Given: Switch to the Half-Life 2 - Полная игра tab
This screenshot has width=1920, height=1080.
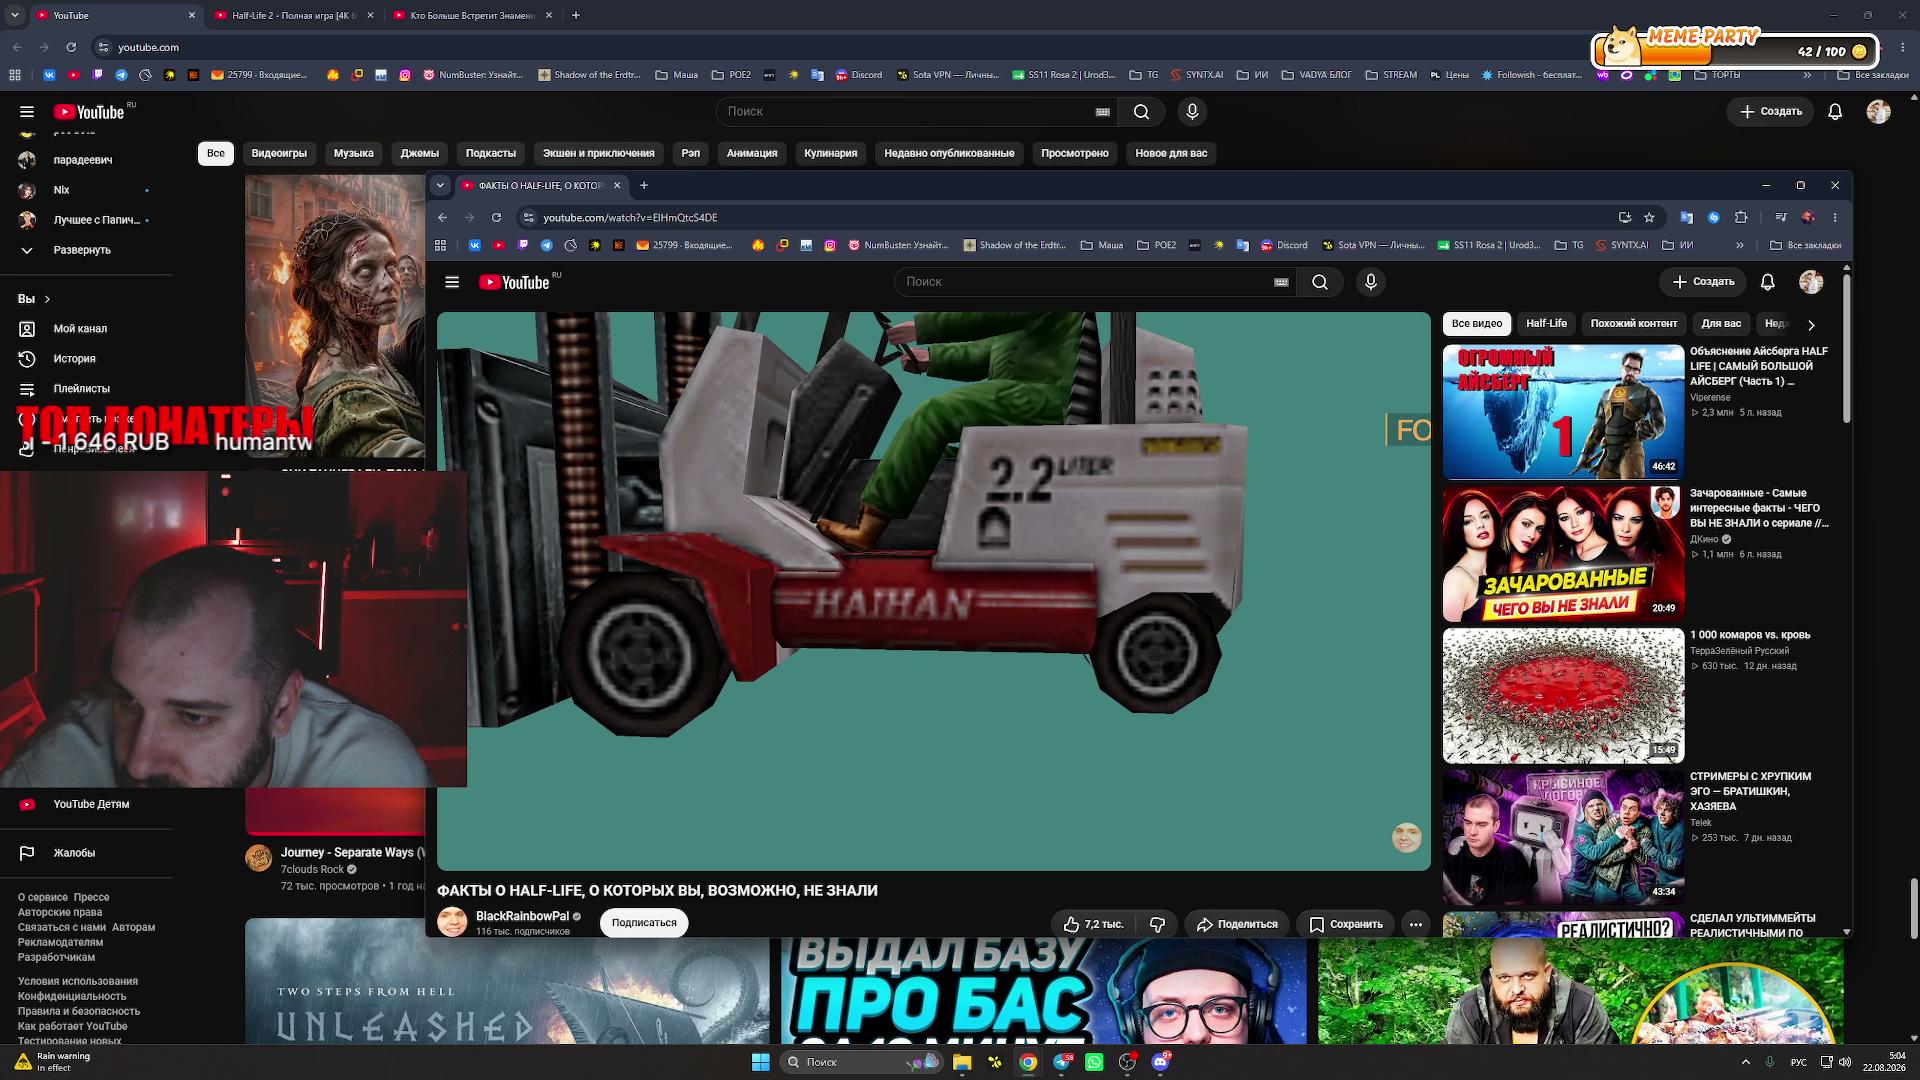Looking at the screenshot, I should (x=292, y=15).
